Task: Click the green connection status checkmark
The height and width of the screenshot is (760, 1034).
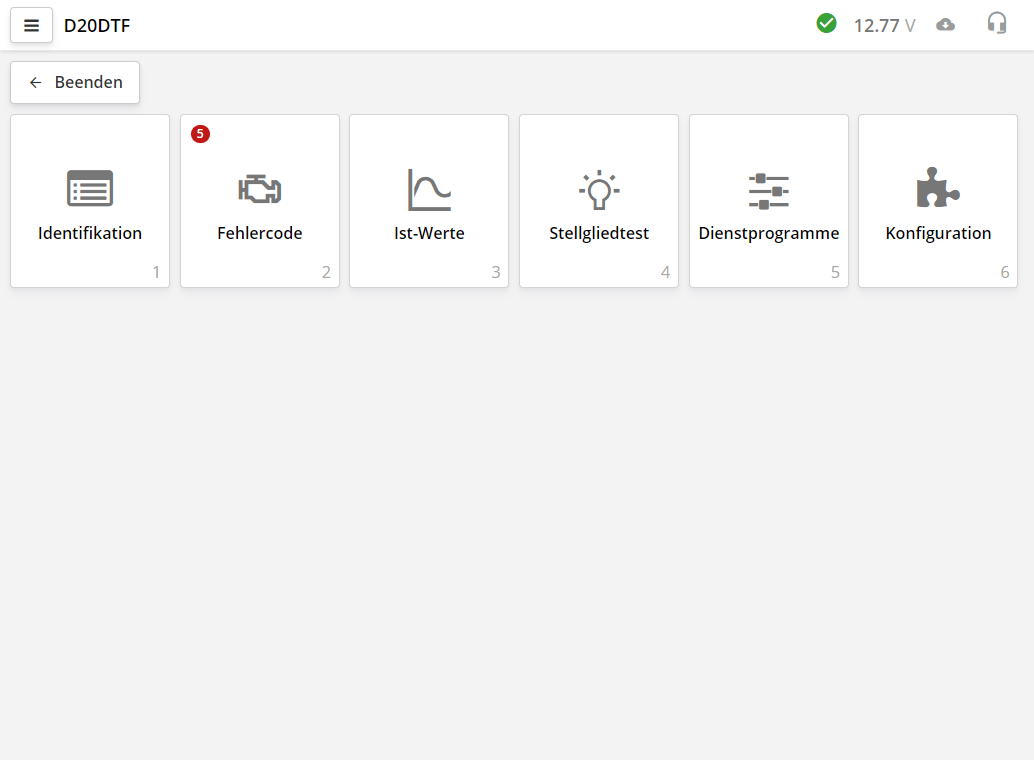Action: pos(827,22)
